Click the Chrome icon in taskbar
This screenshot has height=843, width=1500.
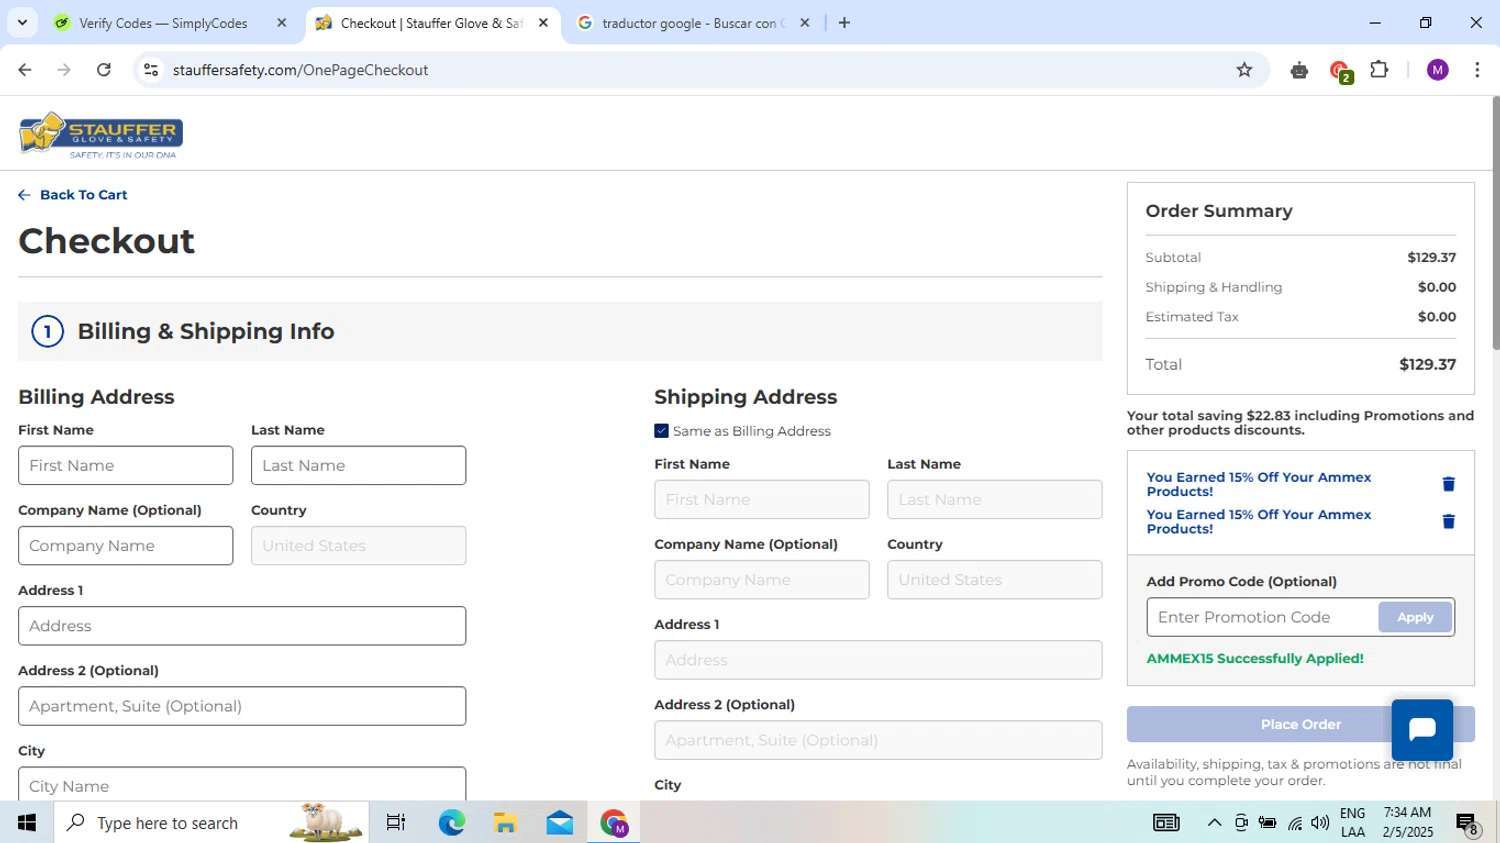click(x=613, y=823)
